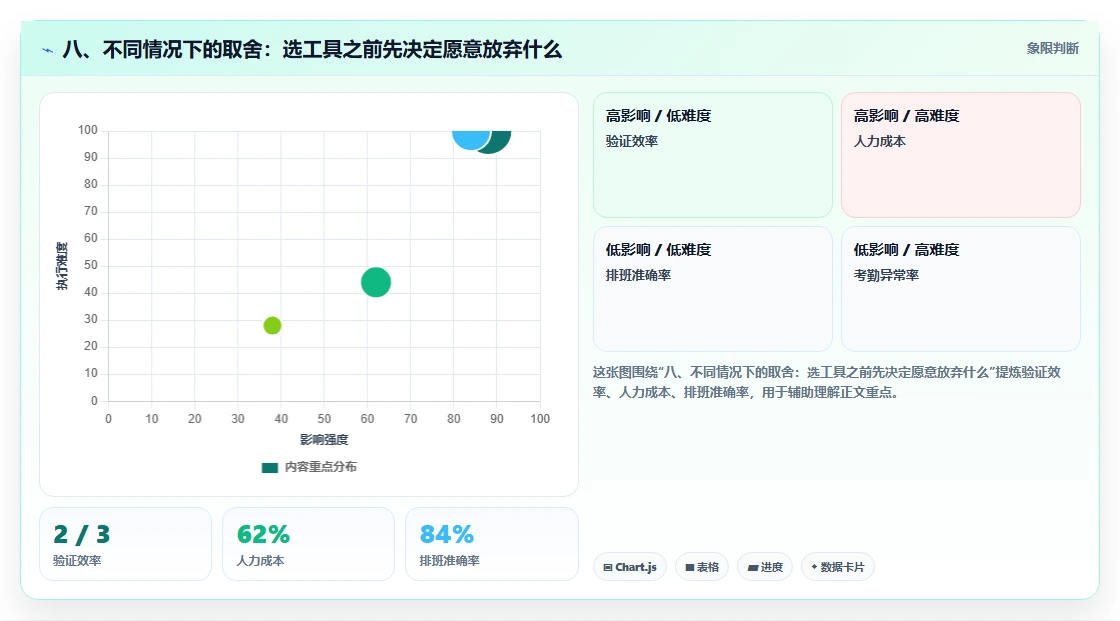1120x621 pixels.
Task: Click the icon in the 进度 tag
Action: coord(753,567)
